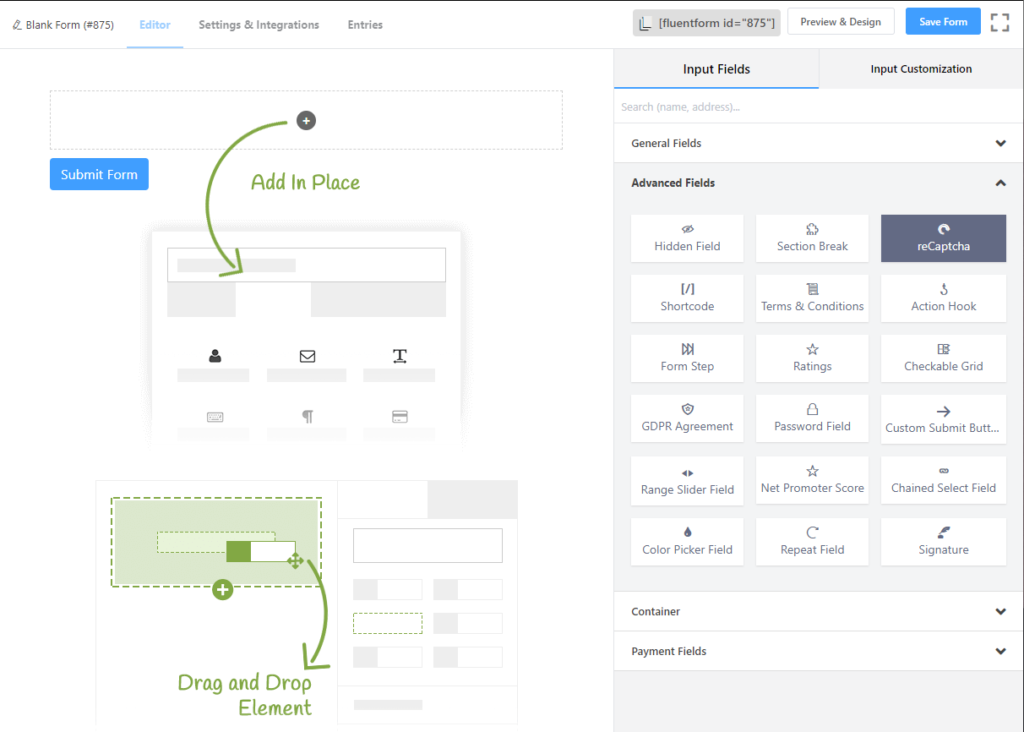Add the Range Slider Field

687,481
